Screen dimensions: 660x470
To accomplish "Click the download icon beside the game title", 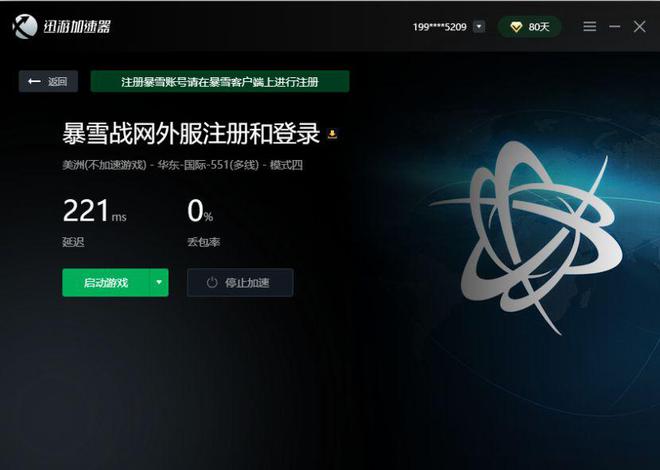I will [x=332, y=134].
